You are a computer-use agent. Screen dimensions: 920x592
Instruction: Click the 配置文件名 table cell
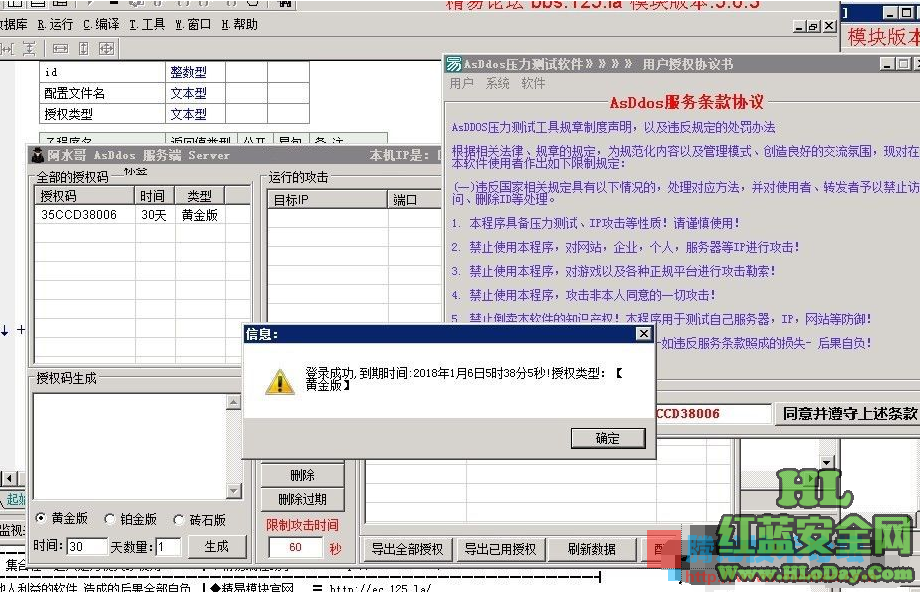pyautogui.click(x=103, y=93)
